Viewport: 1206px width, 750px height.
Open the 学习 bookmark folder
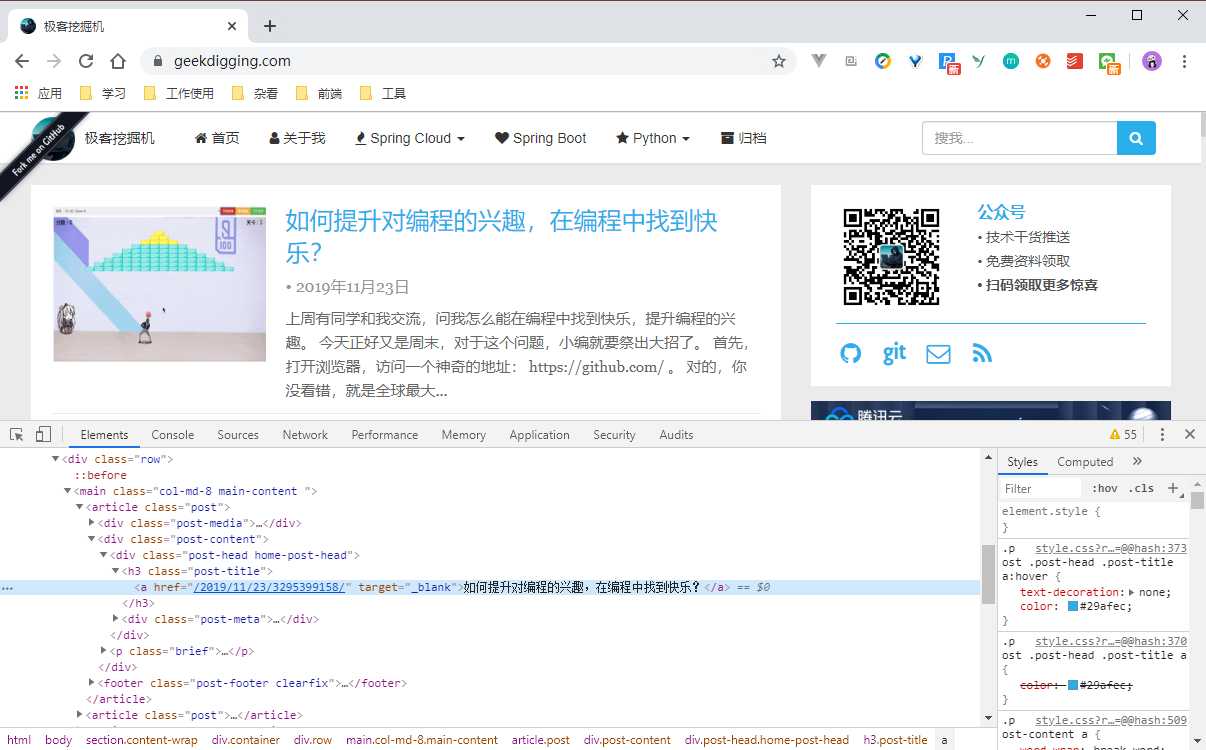(103, 93)
